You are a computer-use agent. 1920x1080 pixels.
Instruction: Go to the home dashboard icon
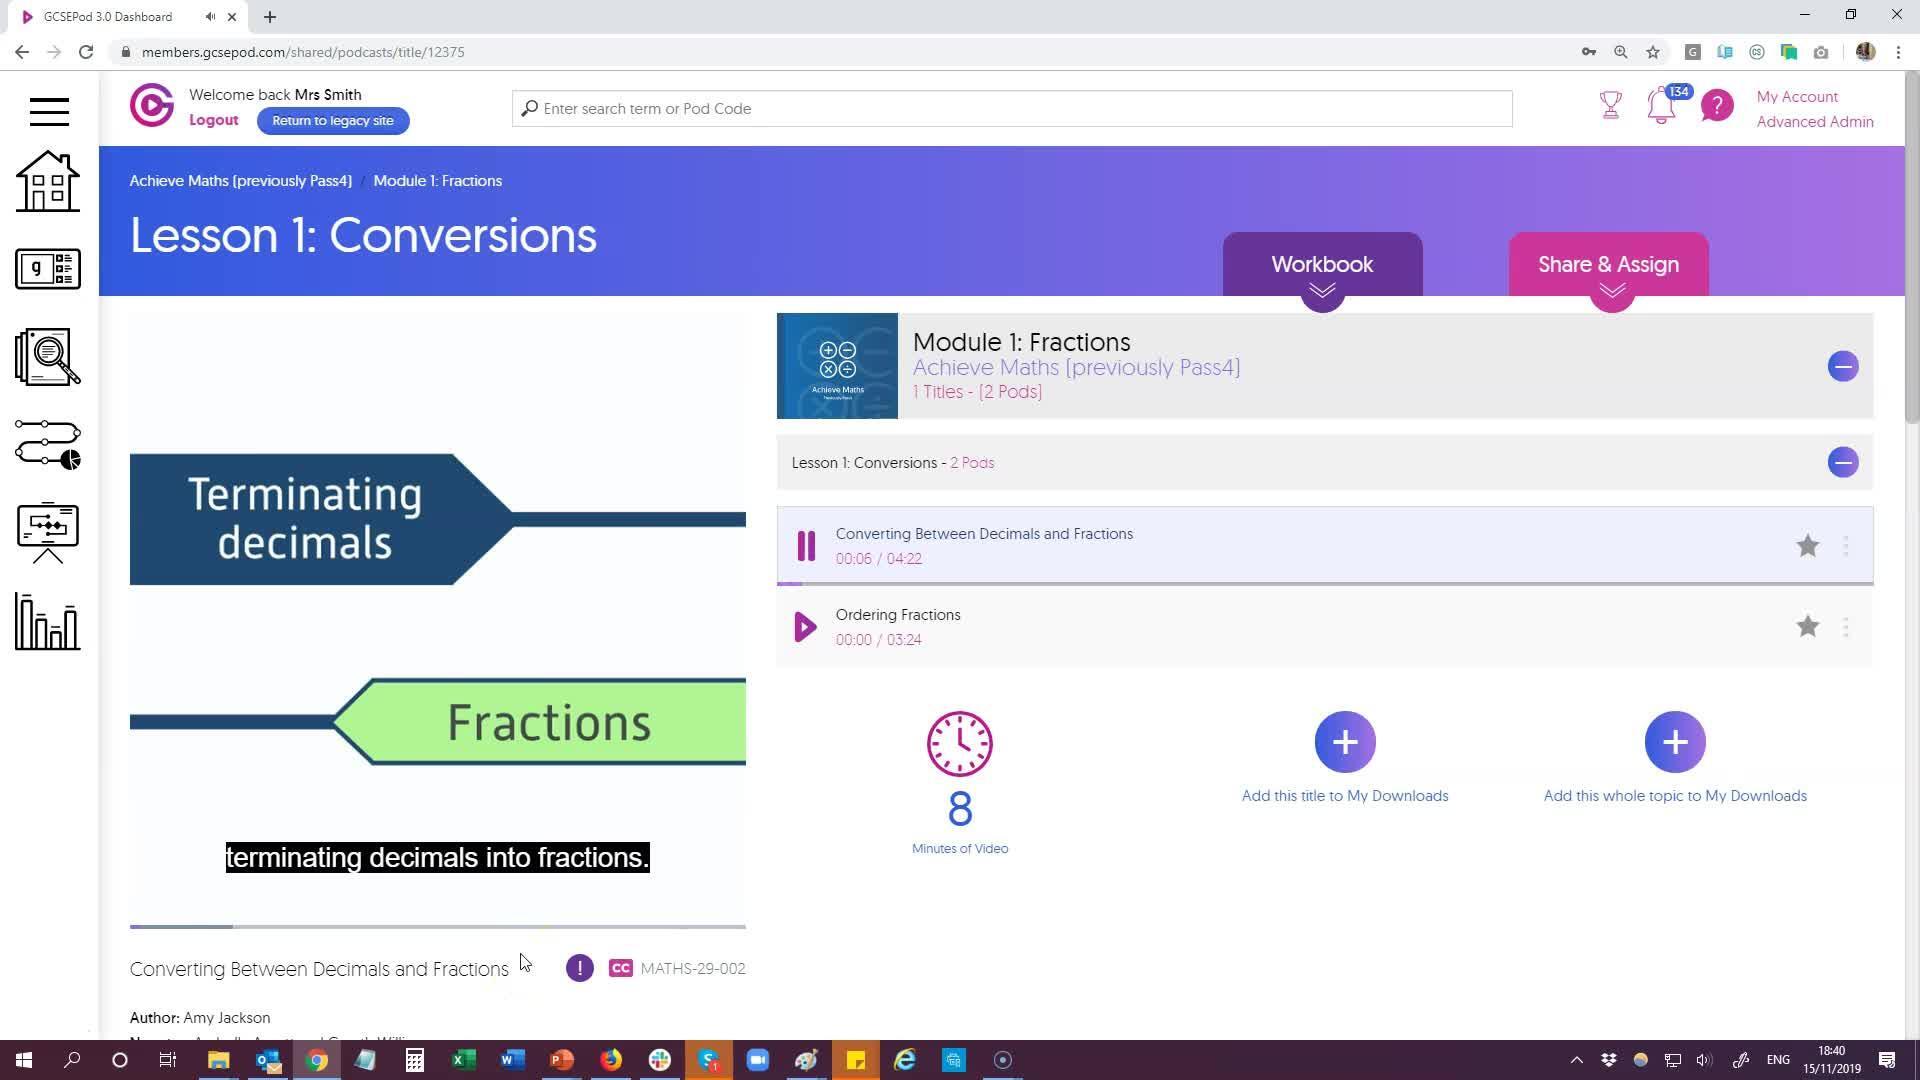(x=48, y=181)
